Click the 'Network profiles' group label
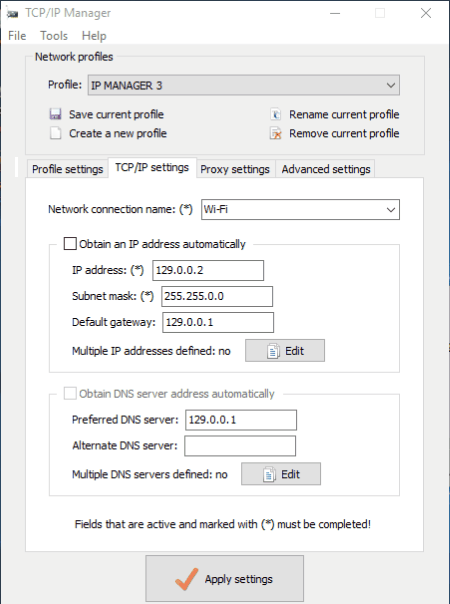 click(74, 57)
